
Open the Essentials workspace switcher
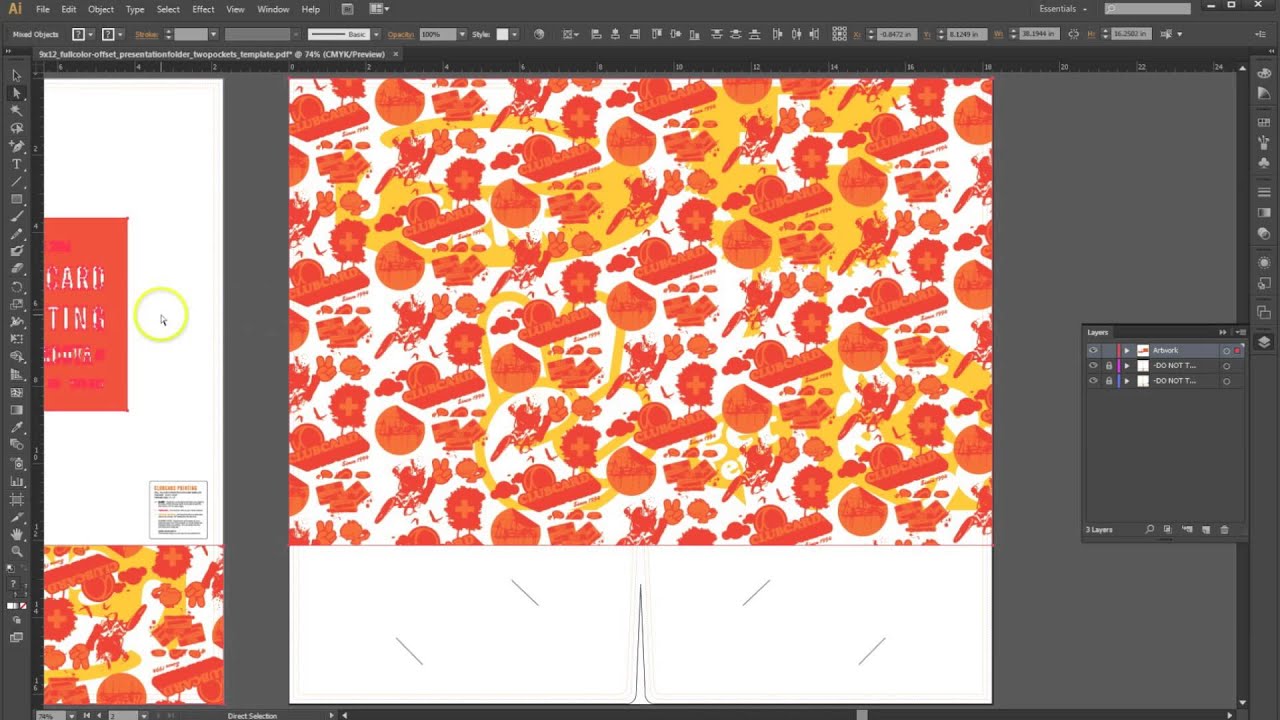point(1063,9)
